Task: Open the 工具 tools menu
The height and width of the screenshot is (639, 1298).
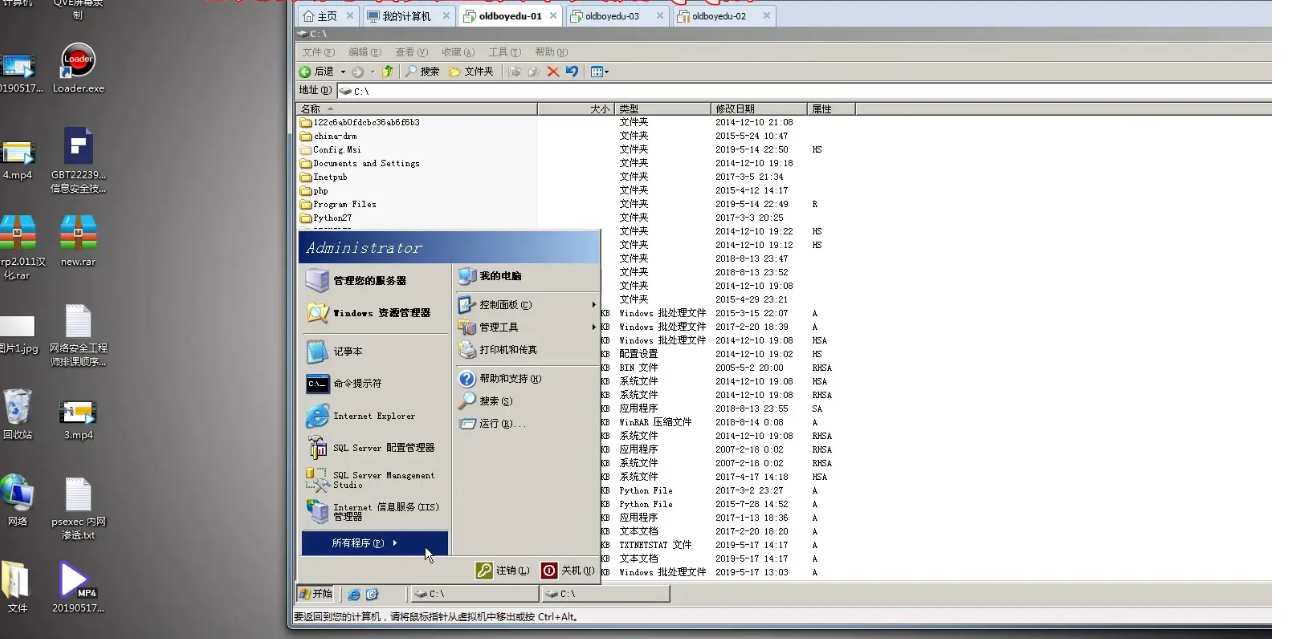Action: pyautogui.click(x=504, y=52)
